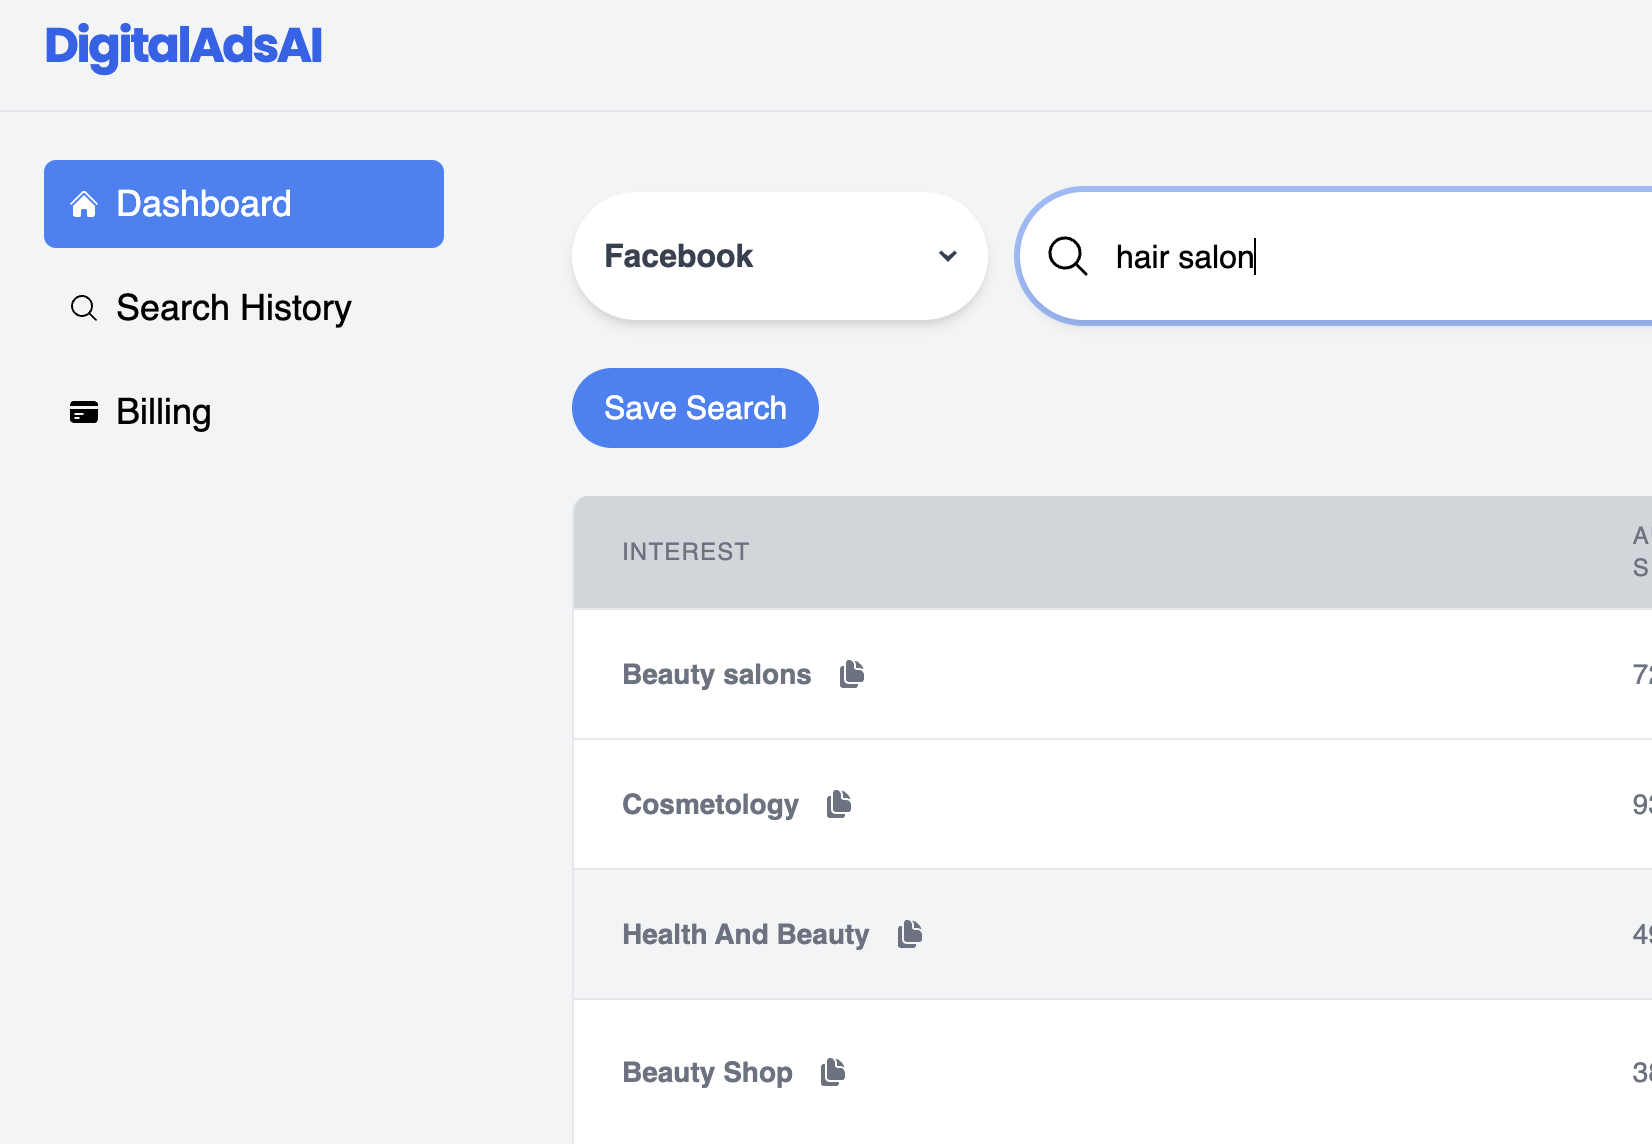Copy the Health And Beauty interest

coord(910,934)
